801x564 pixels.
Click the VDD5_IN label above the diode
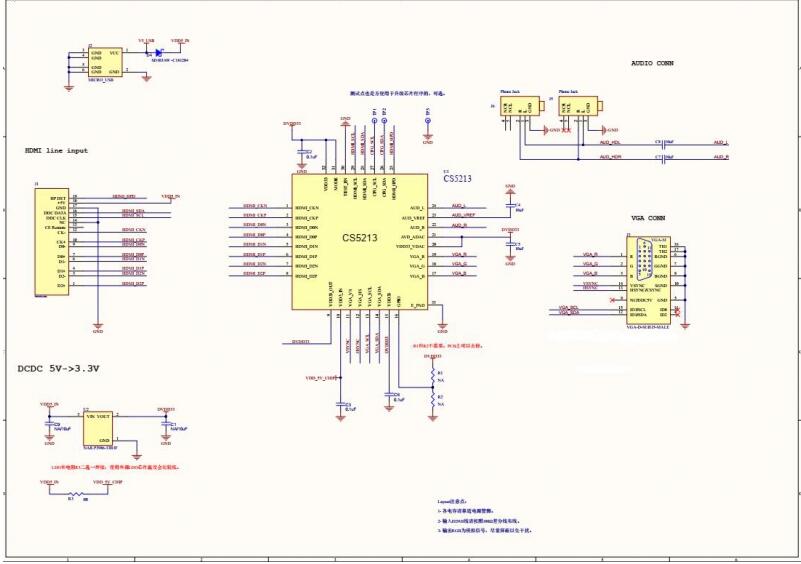tap(180, 40)
